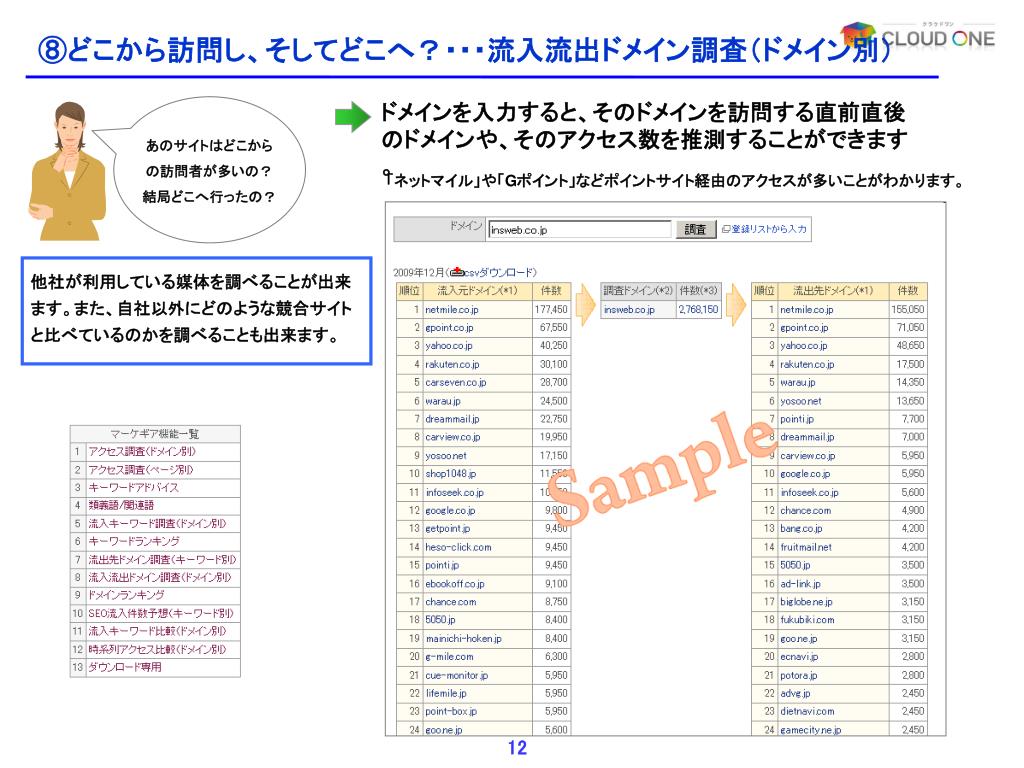Click getpoint.jp in the inbound table
Screen dimensions: 1024x768
(447, 528)
